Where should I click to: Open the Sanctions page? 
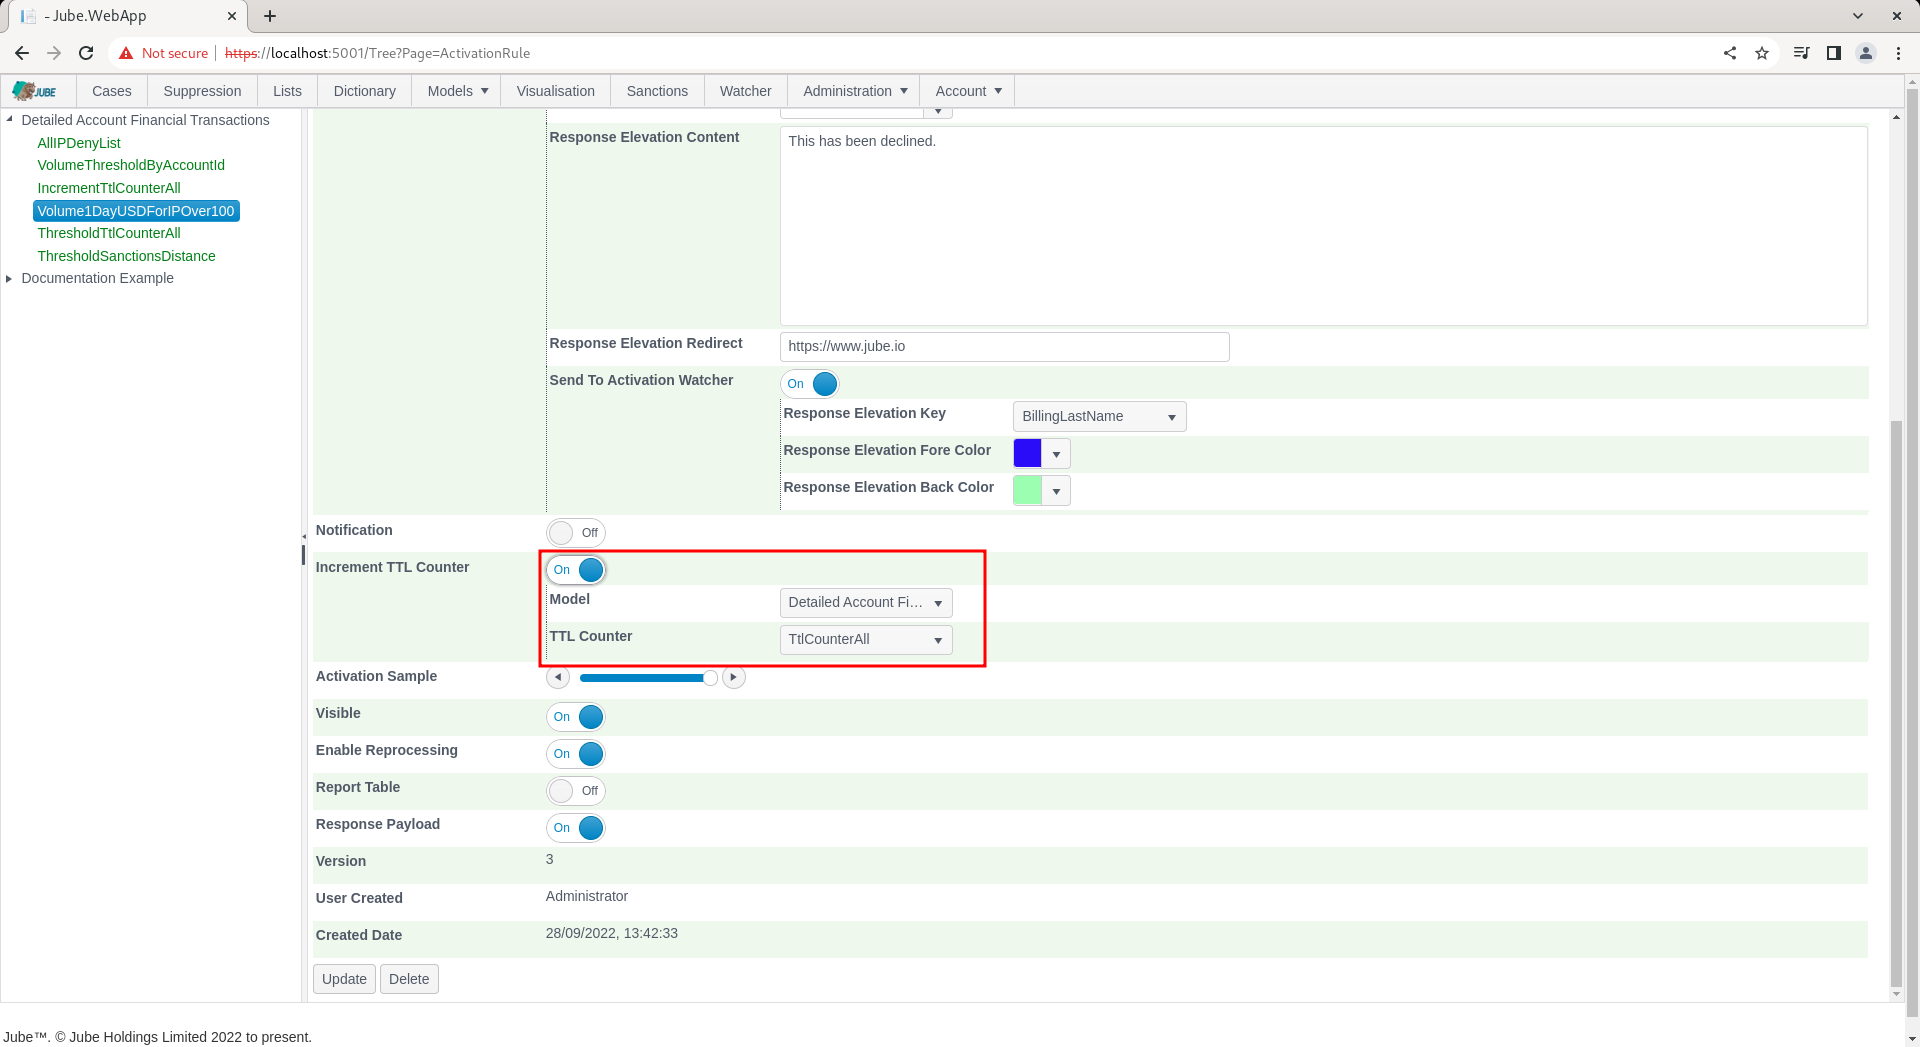657,91
